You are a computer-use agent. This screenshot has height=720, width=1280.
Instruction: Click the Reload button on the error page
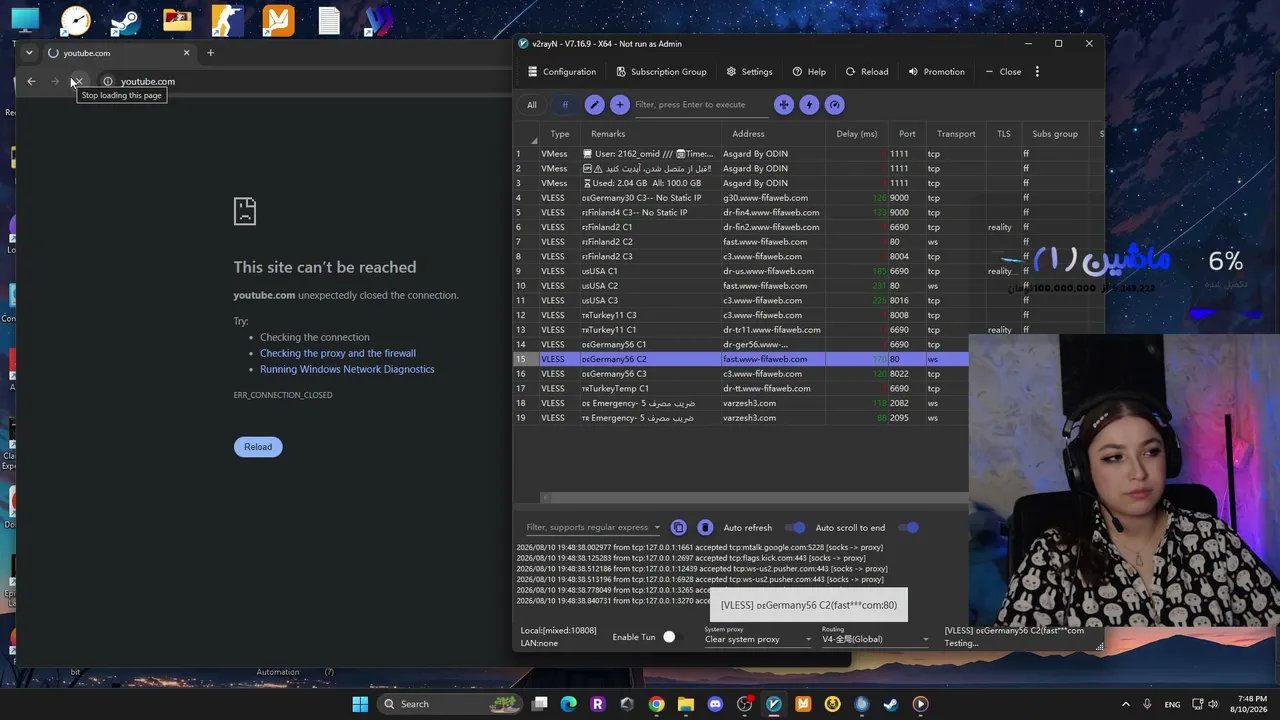tap(258, 447)
